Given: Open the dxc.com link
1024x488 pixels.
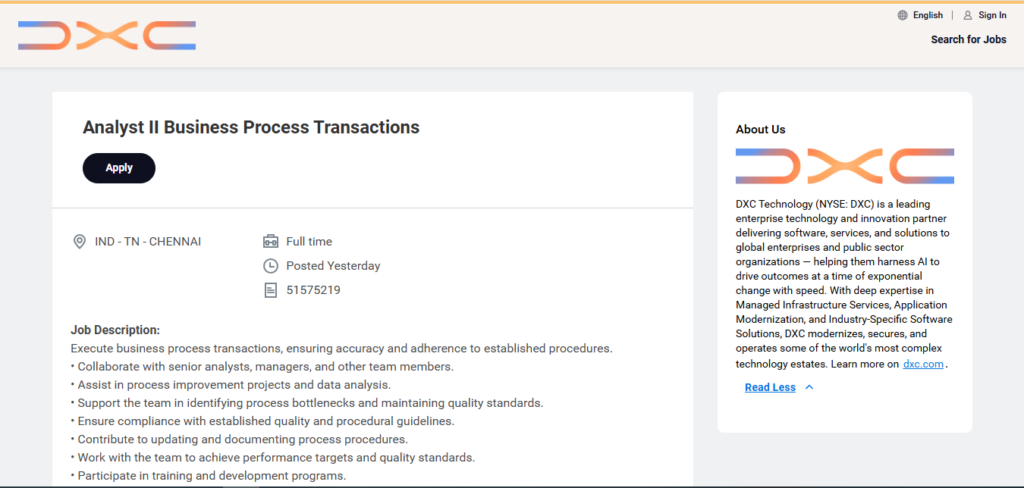Looking at the screenshot, I should 923,364.
